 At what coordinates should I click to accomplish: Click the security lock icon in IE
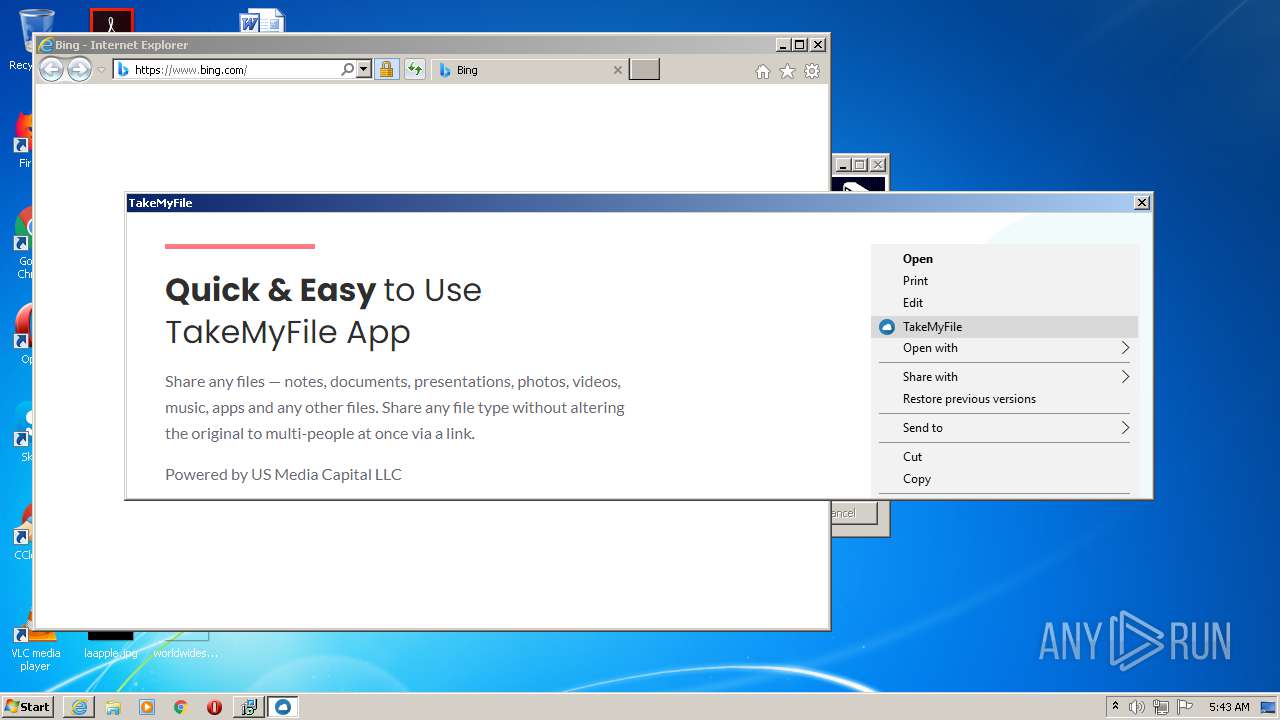click(386, 70)
